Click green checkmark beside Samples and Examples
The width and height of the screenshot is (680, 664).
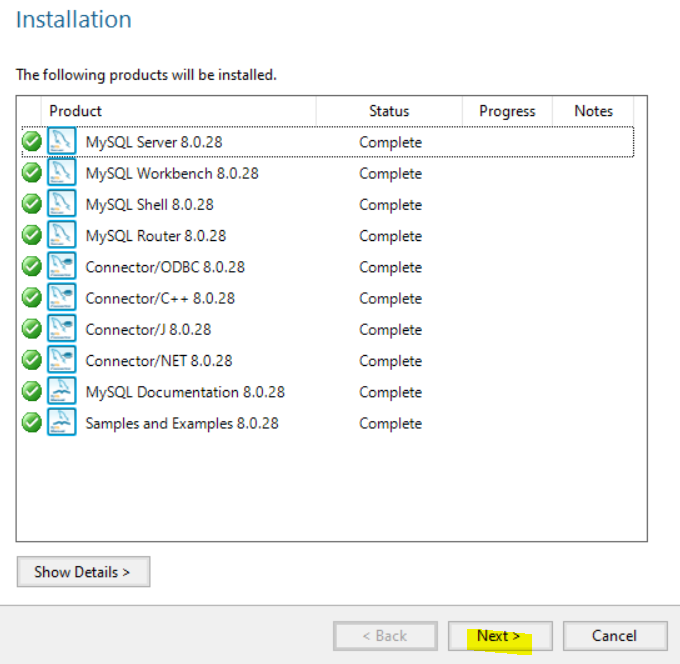(32, 422)
